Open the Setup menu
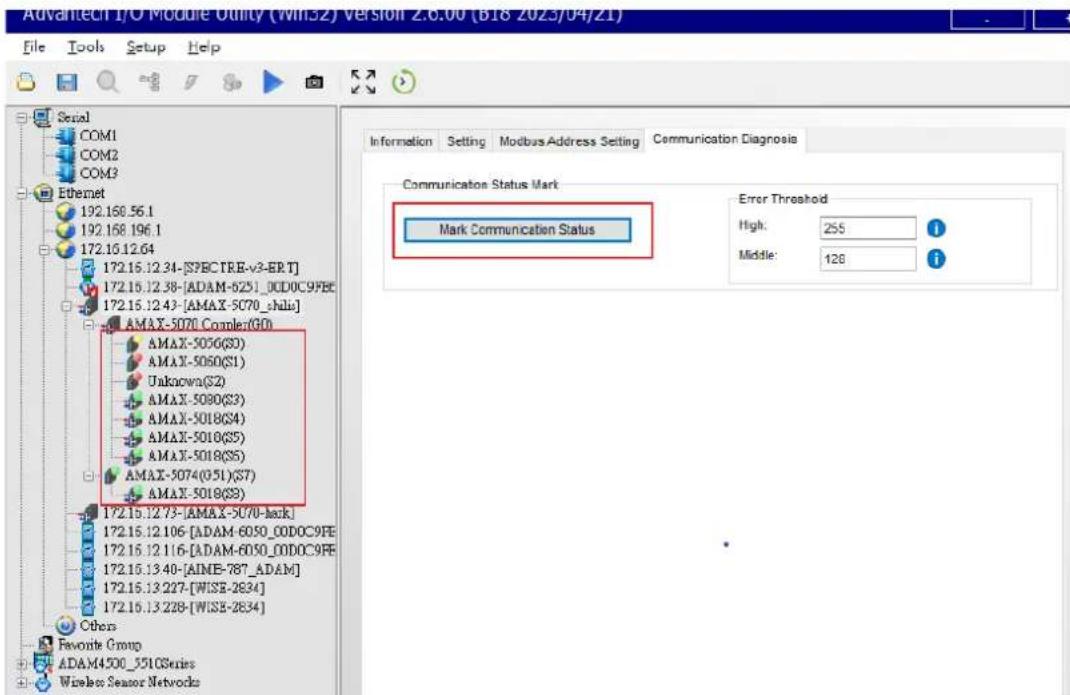This screenshot has width=1070, height=695. pyautogui.click(x=146, y=47)
